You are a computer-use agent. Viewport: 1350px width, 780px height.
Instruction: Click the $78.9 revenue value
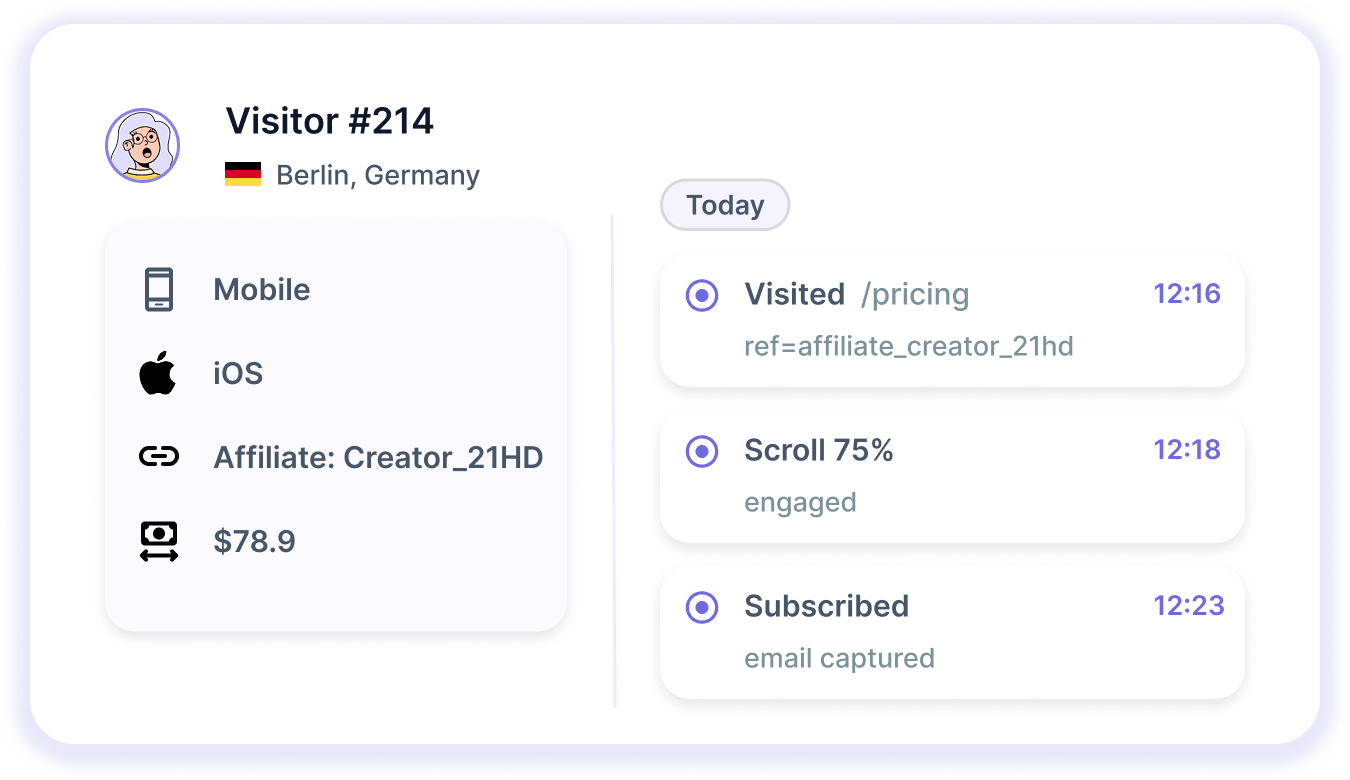click(254, 542)
